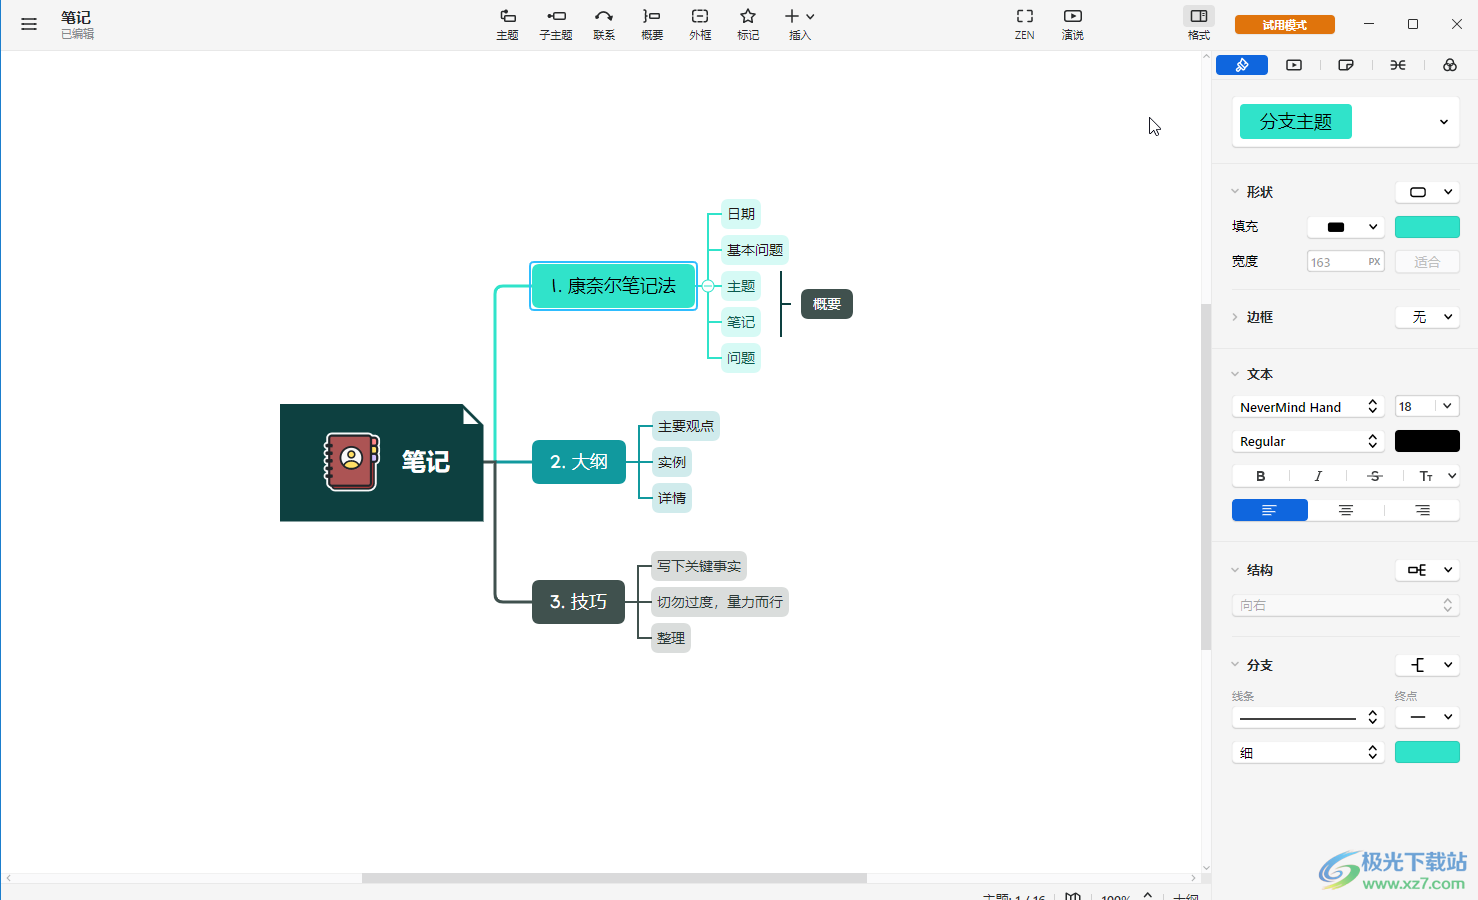
Task: Open the NeverMind Hand font selector
Action: (1308, 407)
